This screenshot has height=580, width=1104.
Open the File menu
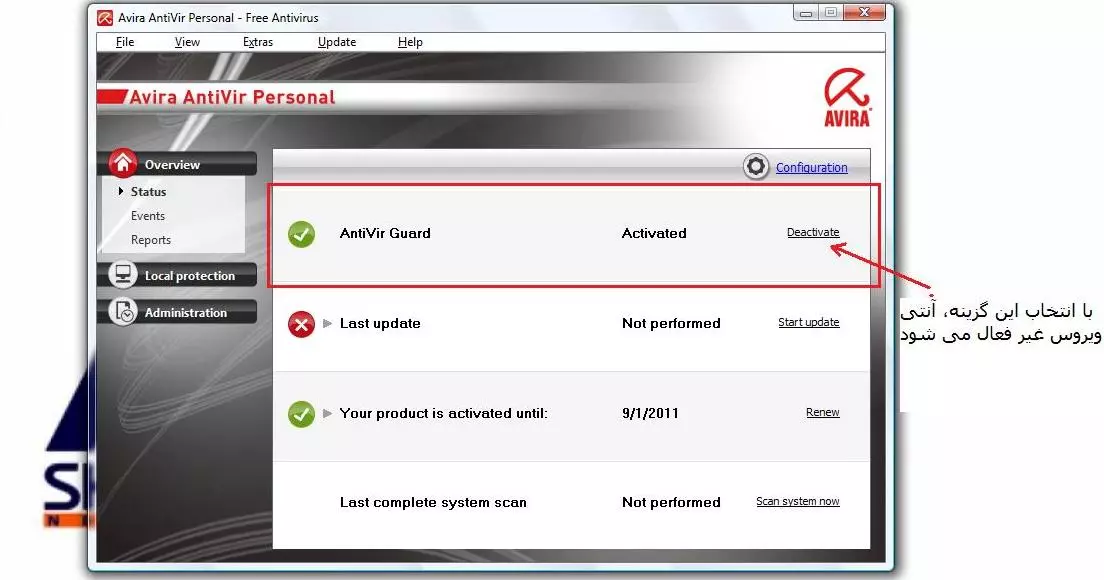coord(125,42)
